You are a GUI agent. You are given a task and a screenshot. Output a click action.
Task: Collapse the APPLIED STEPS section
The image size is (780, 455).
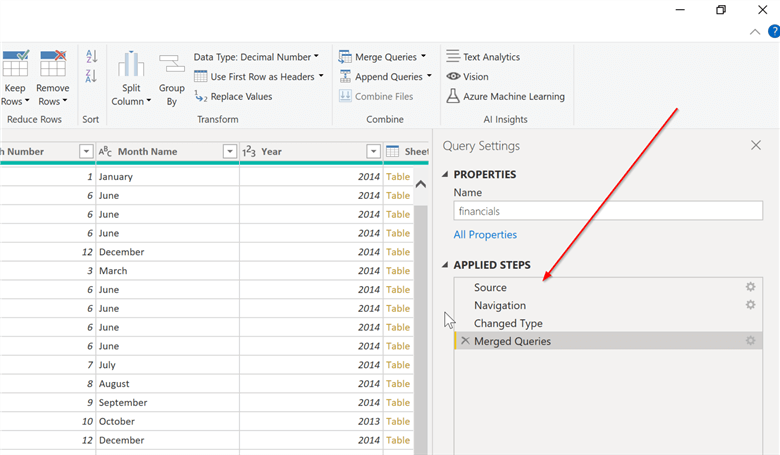[446, 266]
